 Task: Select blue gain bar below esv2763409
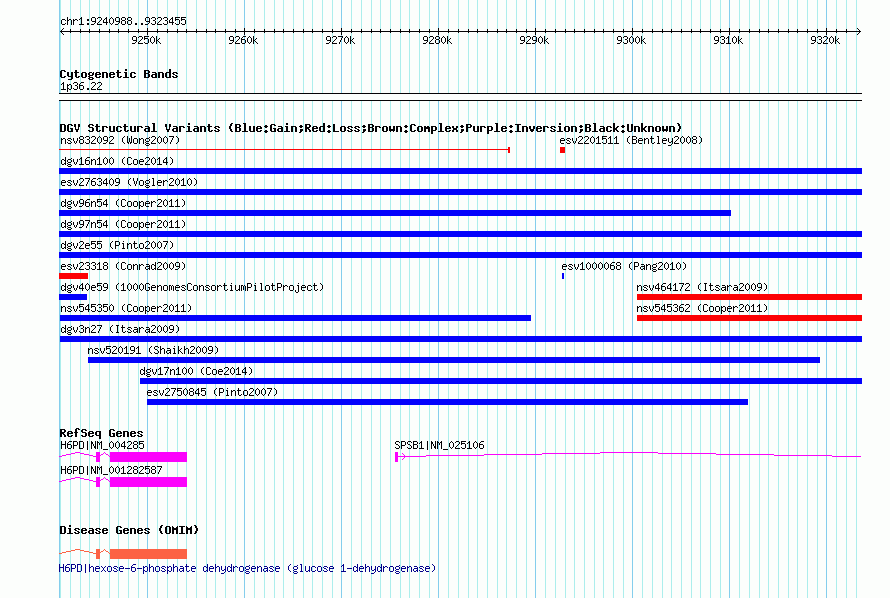tap(460, 192)
